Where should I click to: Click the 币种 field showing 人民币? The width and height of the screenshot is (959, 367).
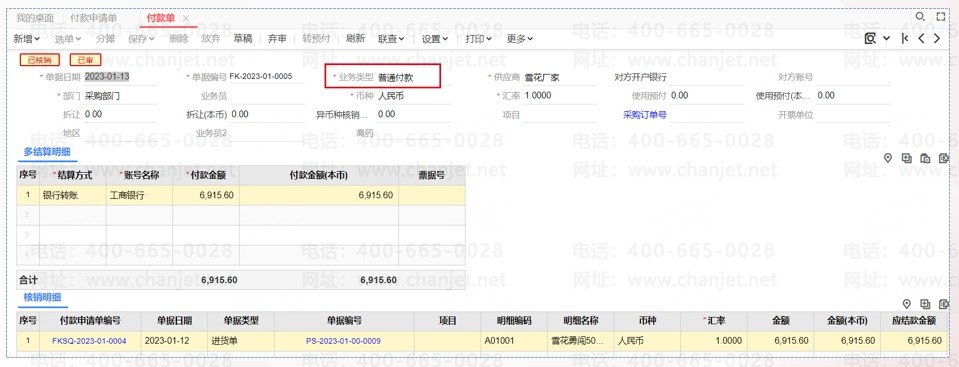coord(413,96)
